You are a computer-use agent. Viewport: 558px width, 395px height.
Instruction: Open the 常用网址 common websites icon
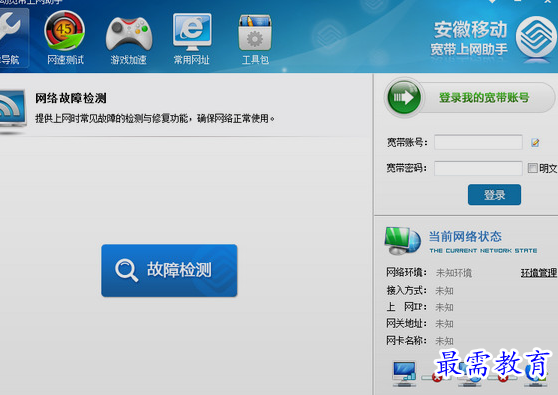[192, 38]
